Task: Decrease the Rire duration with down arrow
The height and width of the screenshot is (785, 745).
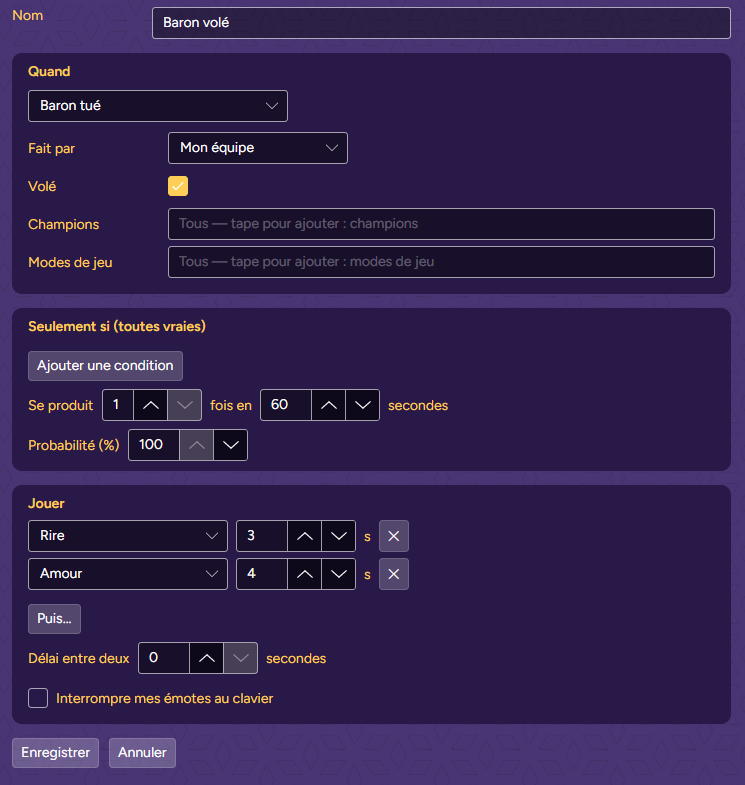Action: [338, 536]
